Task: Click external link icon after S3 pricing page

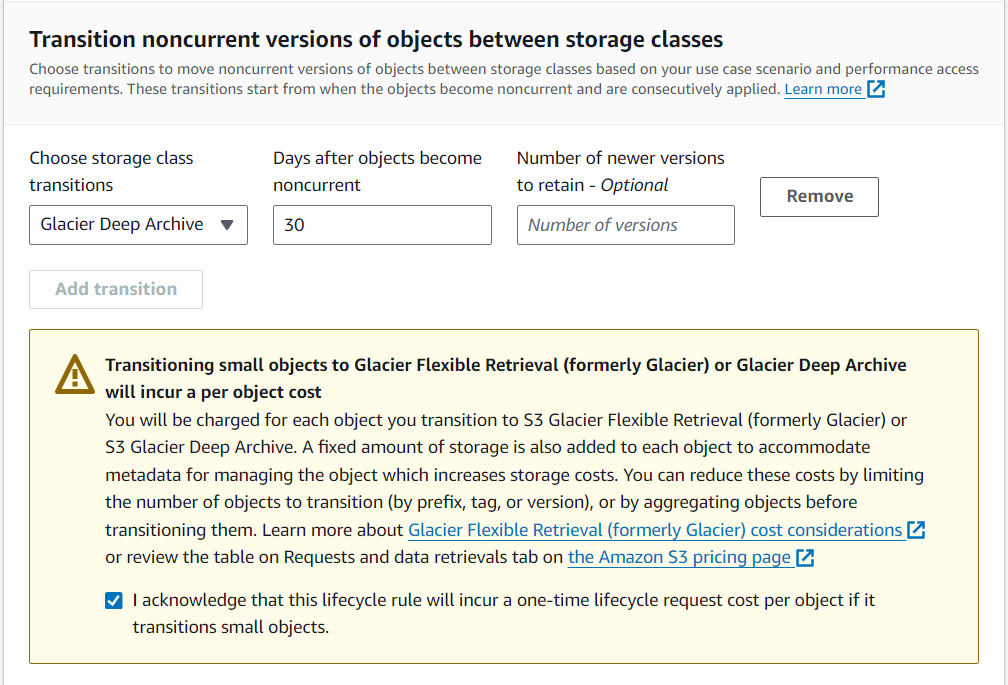Action: coord(805,557)
